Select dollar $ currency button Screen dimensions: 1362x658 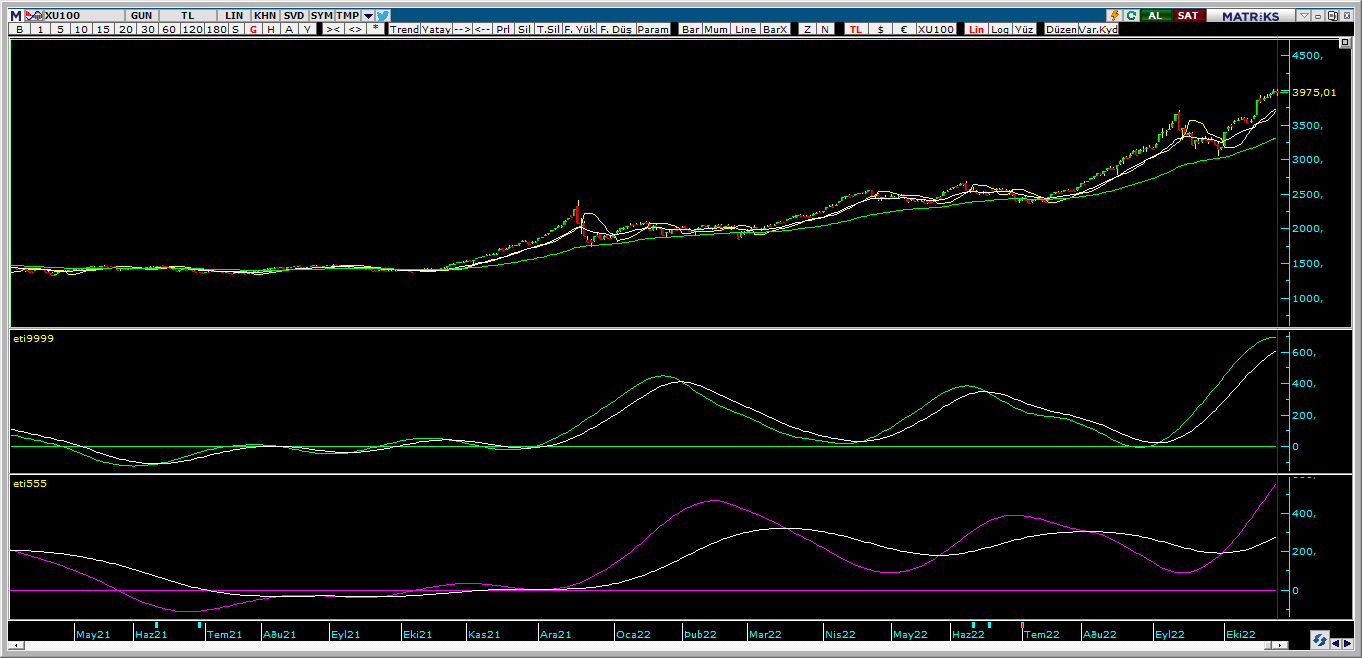click(x=881, y=29)
